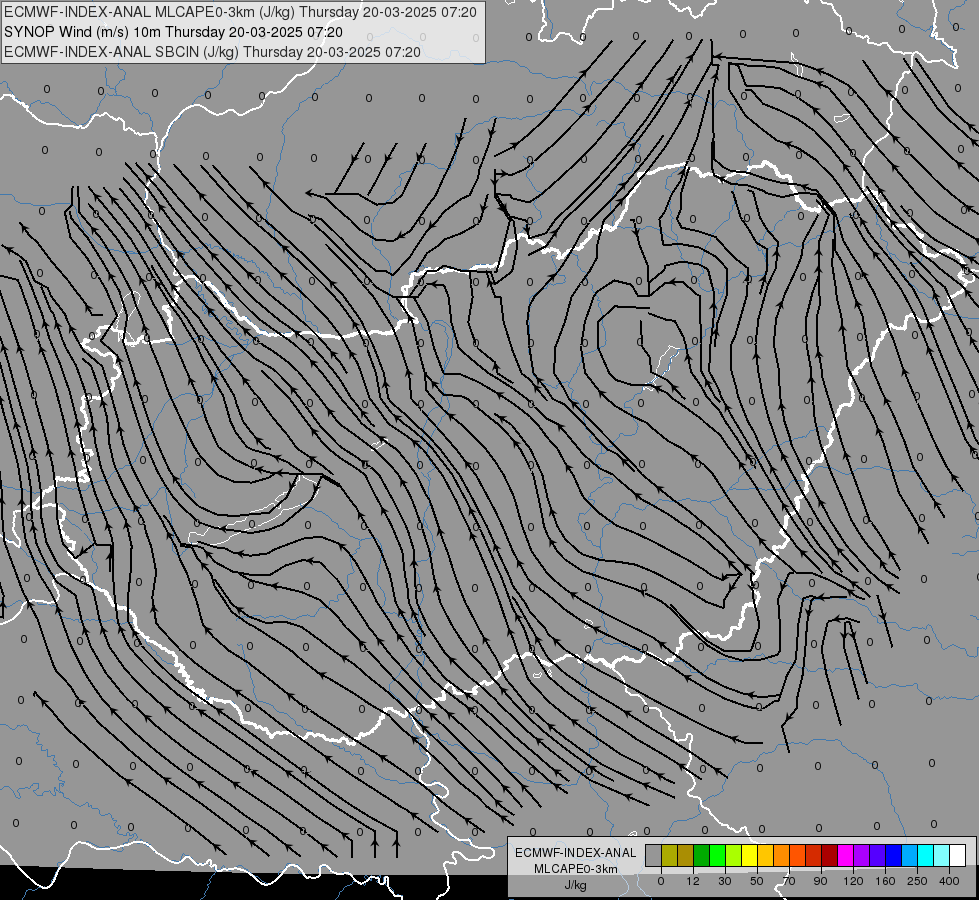Select the MLCAPE0-3km label in the legend

click(x=576, y=869)
